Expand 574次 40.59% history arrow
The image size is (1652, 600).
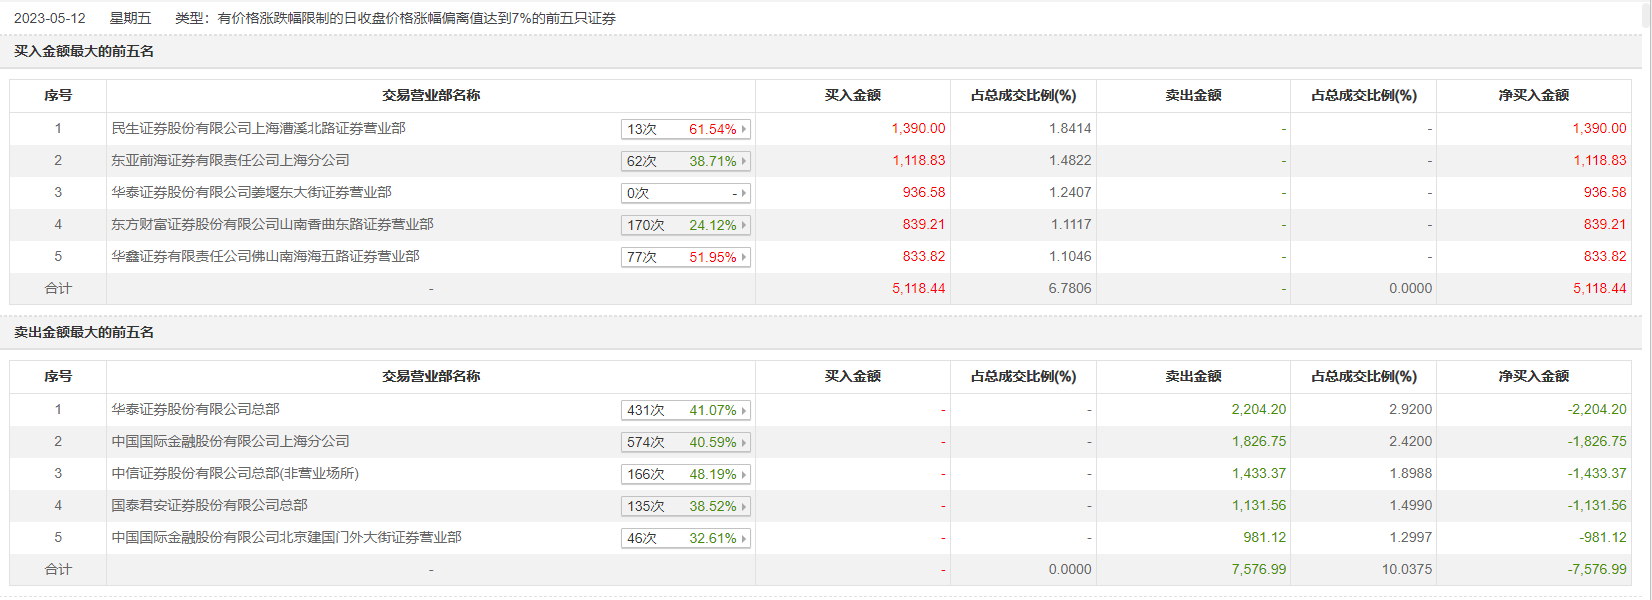coord(744,443)
